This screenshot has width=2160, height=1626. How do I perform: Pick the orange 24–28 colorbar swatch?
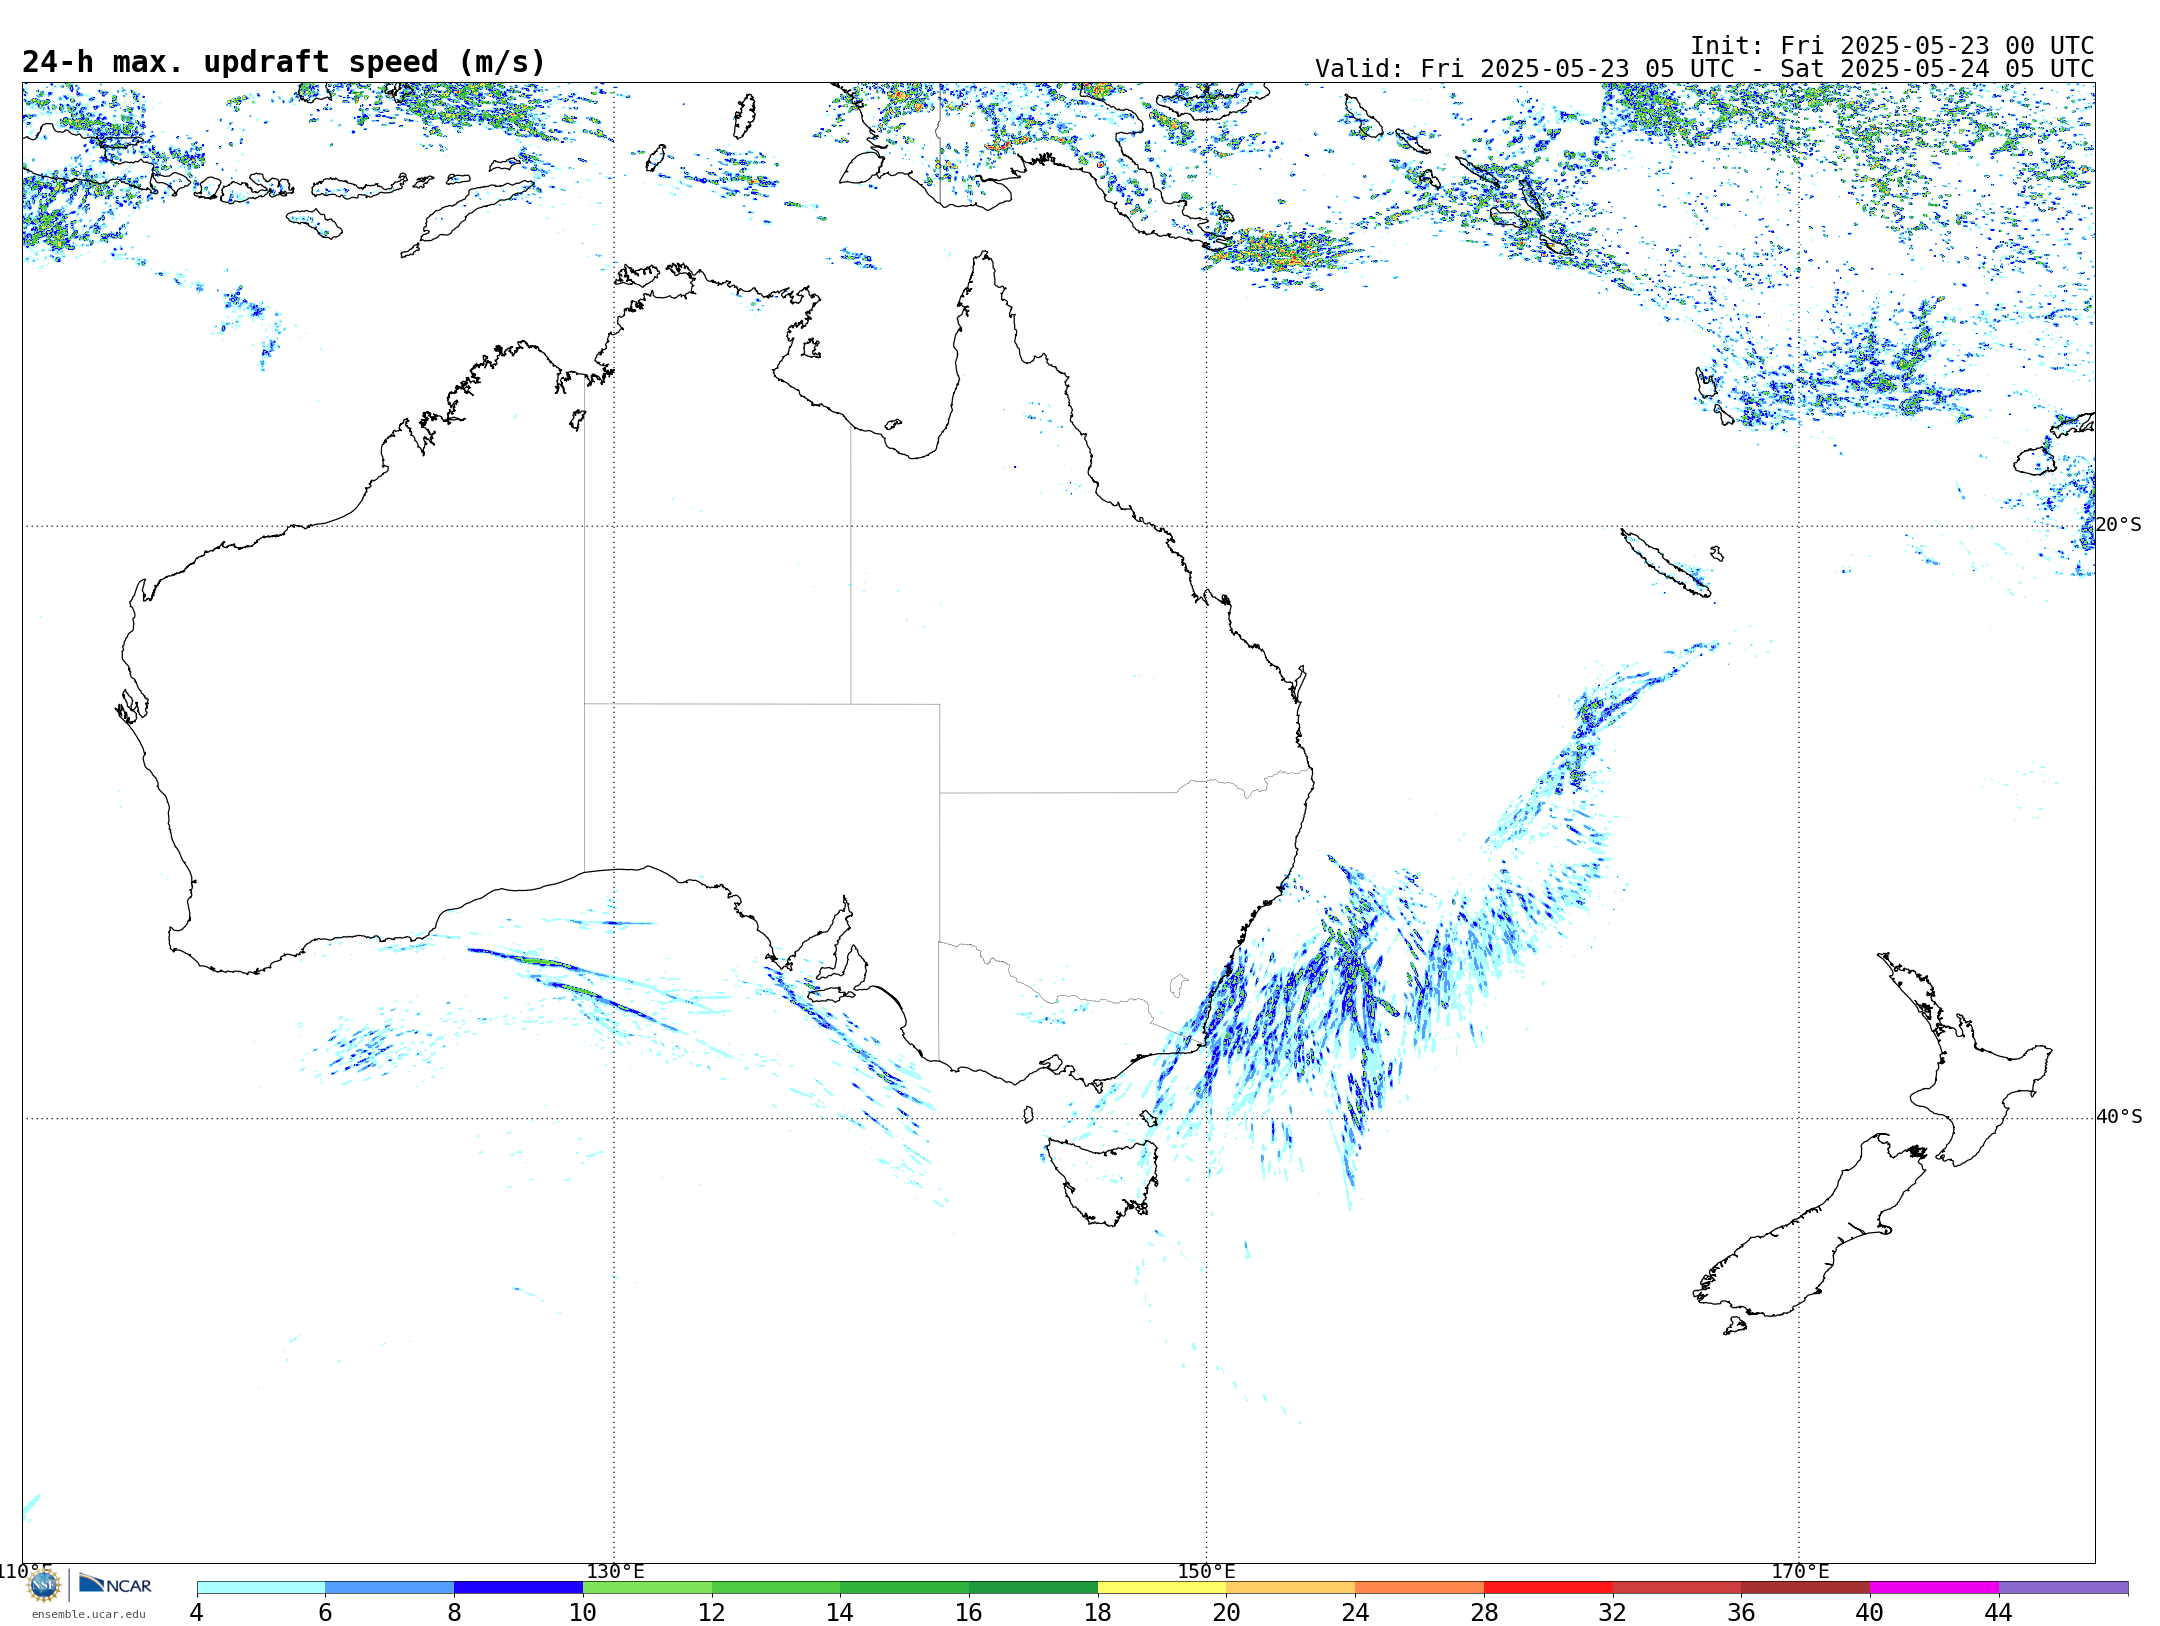1419,1588
